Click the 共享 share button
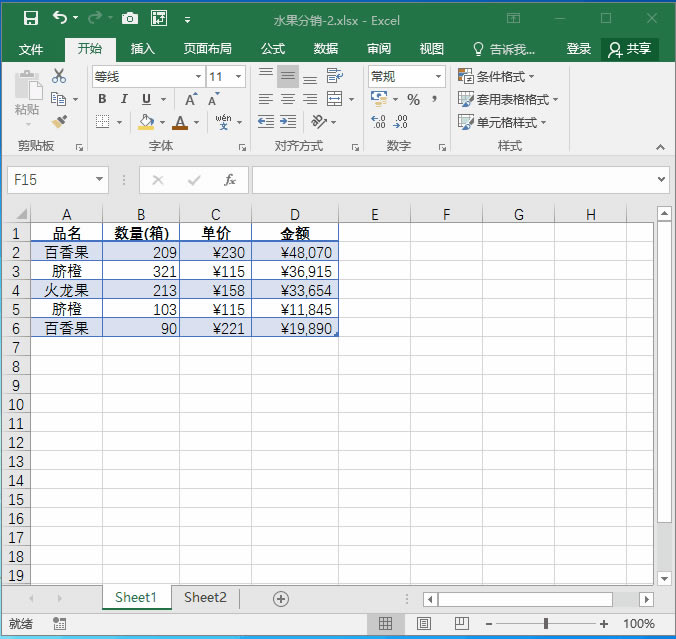 point(630,49)
